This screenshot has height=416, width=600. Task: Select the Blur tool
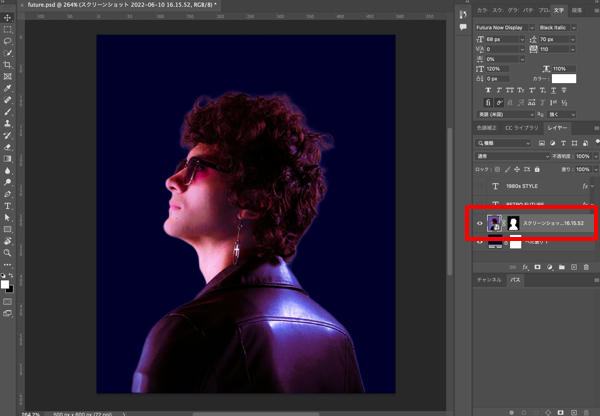(7, 171)
